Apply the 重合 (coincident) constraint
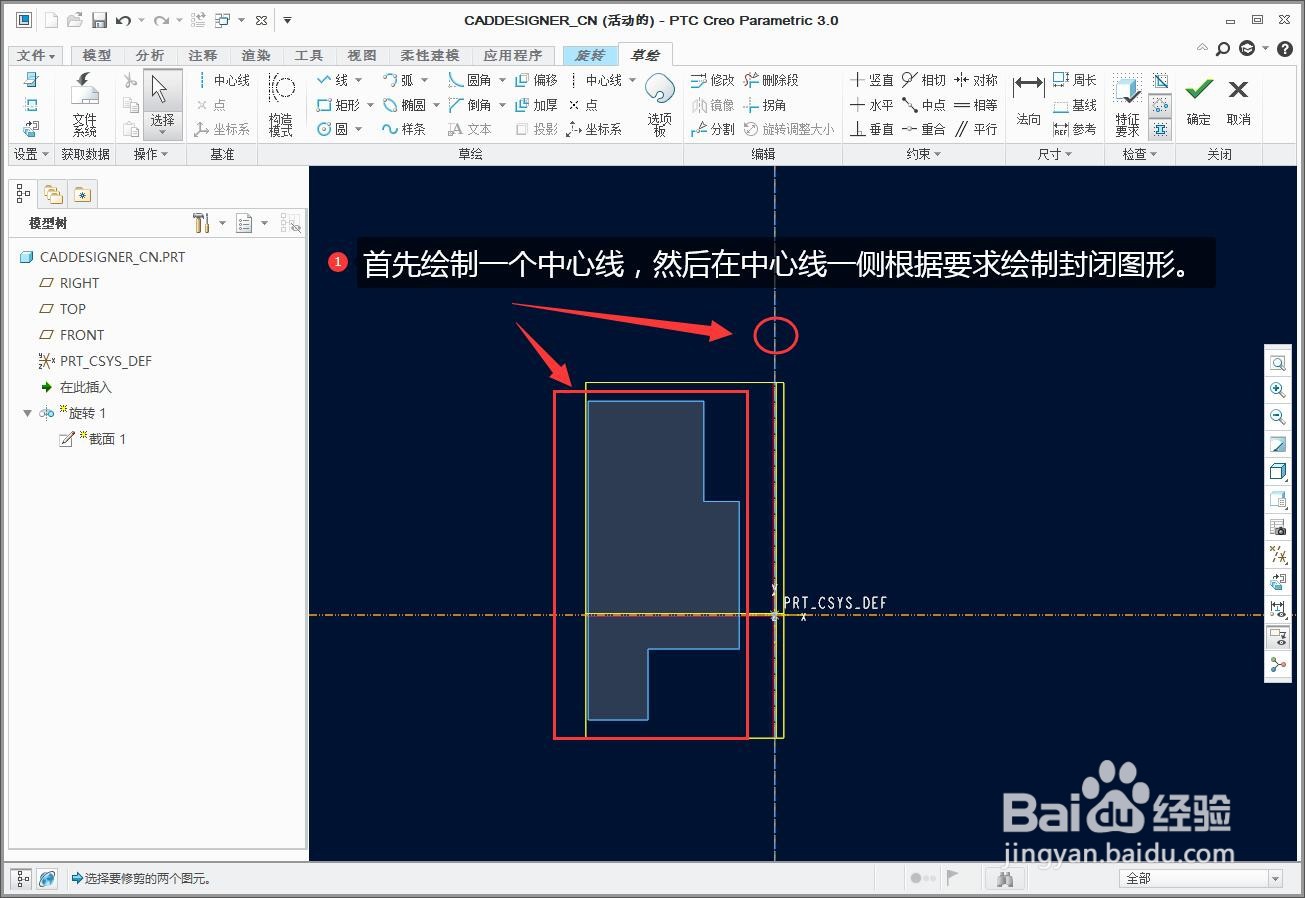Viewport: 1305px width, 898px height. pos(924,129)
